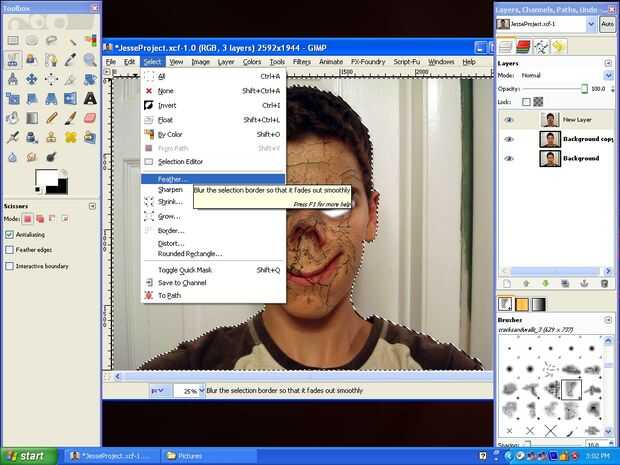The image size is (620, 465).
Task: Hide the Background layer via its eye icon
Action: pos(509,158)
